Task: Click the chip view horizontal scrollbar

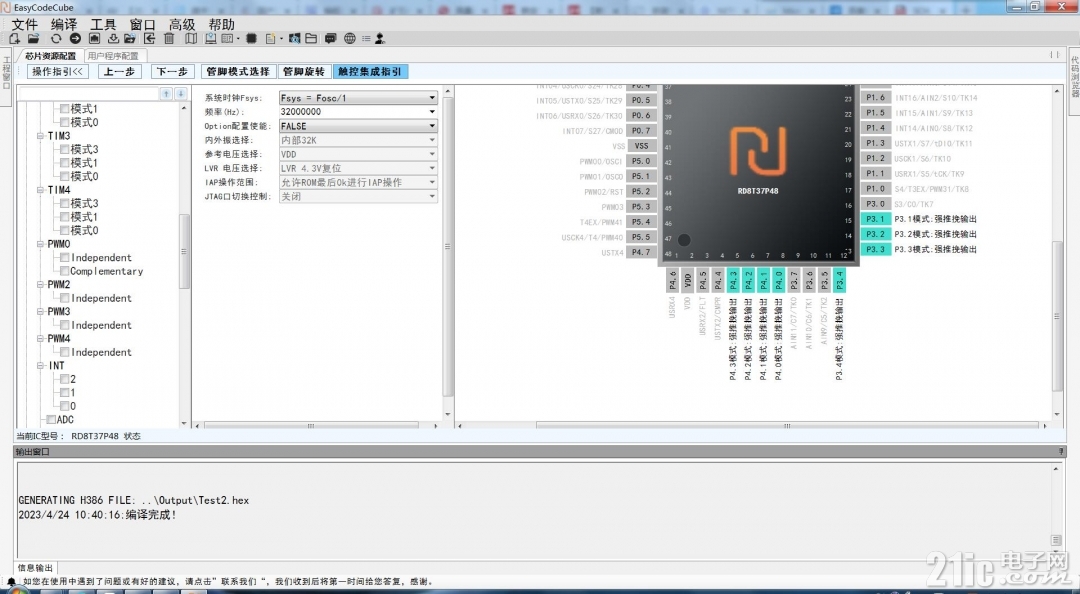Action: pyautogui.click(x=787, y=426)
